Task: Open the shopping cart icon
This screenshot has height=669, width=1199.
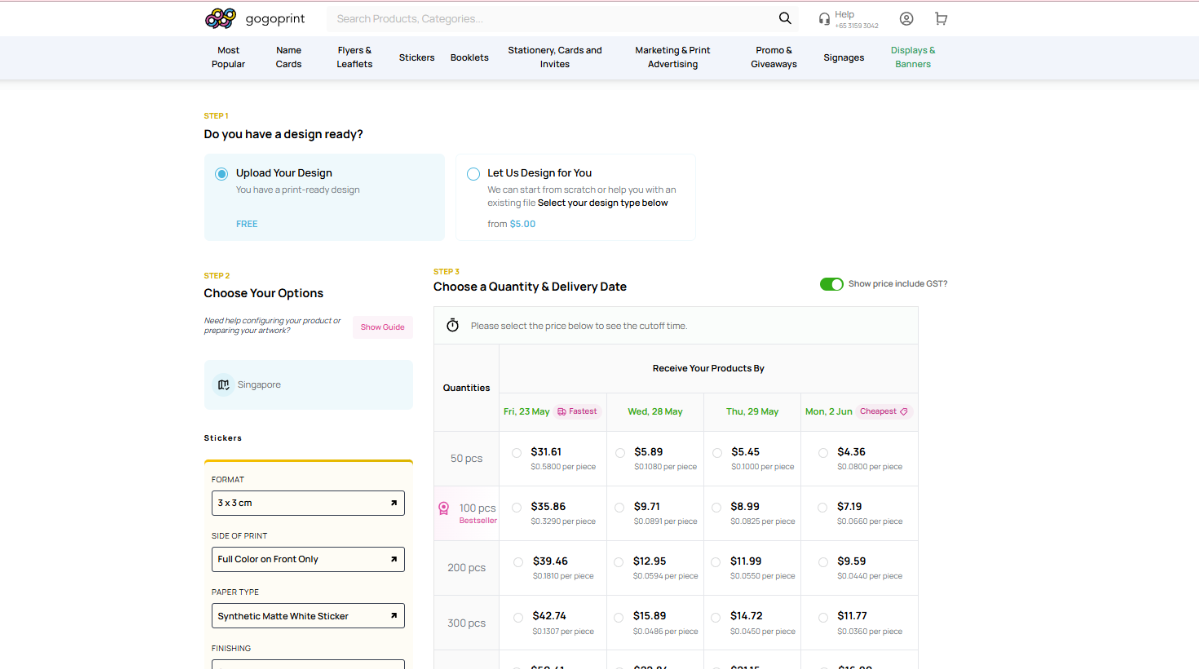Action: click(x=941, y=19)
